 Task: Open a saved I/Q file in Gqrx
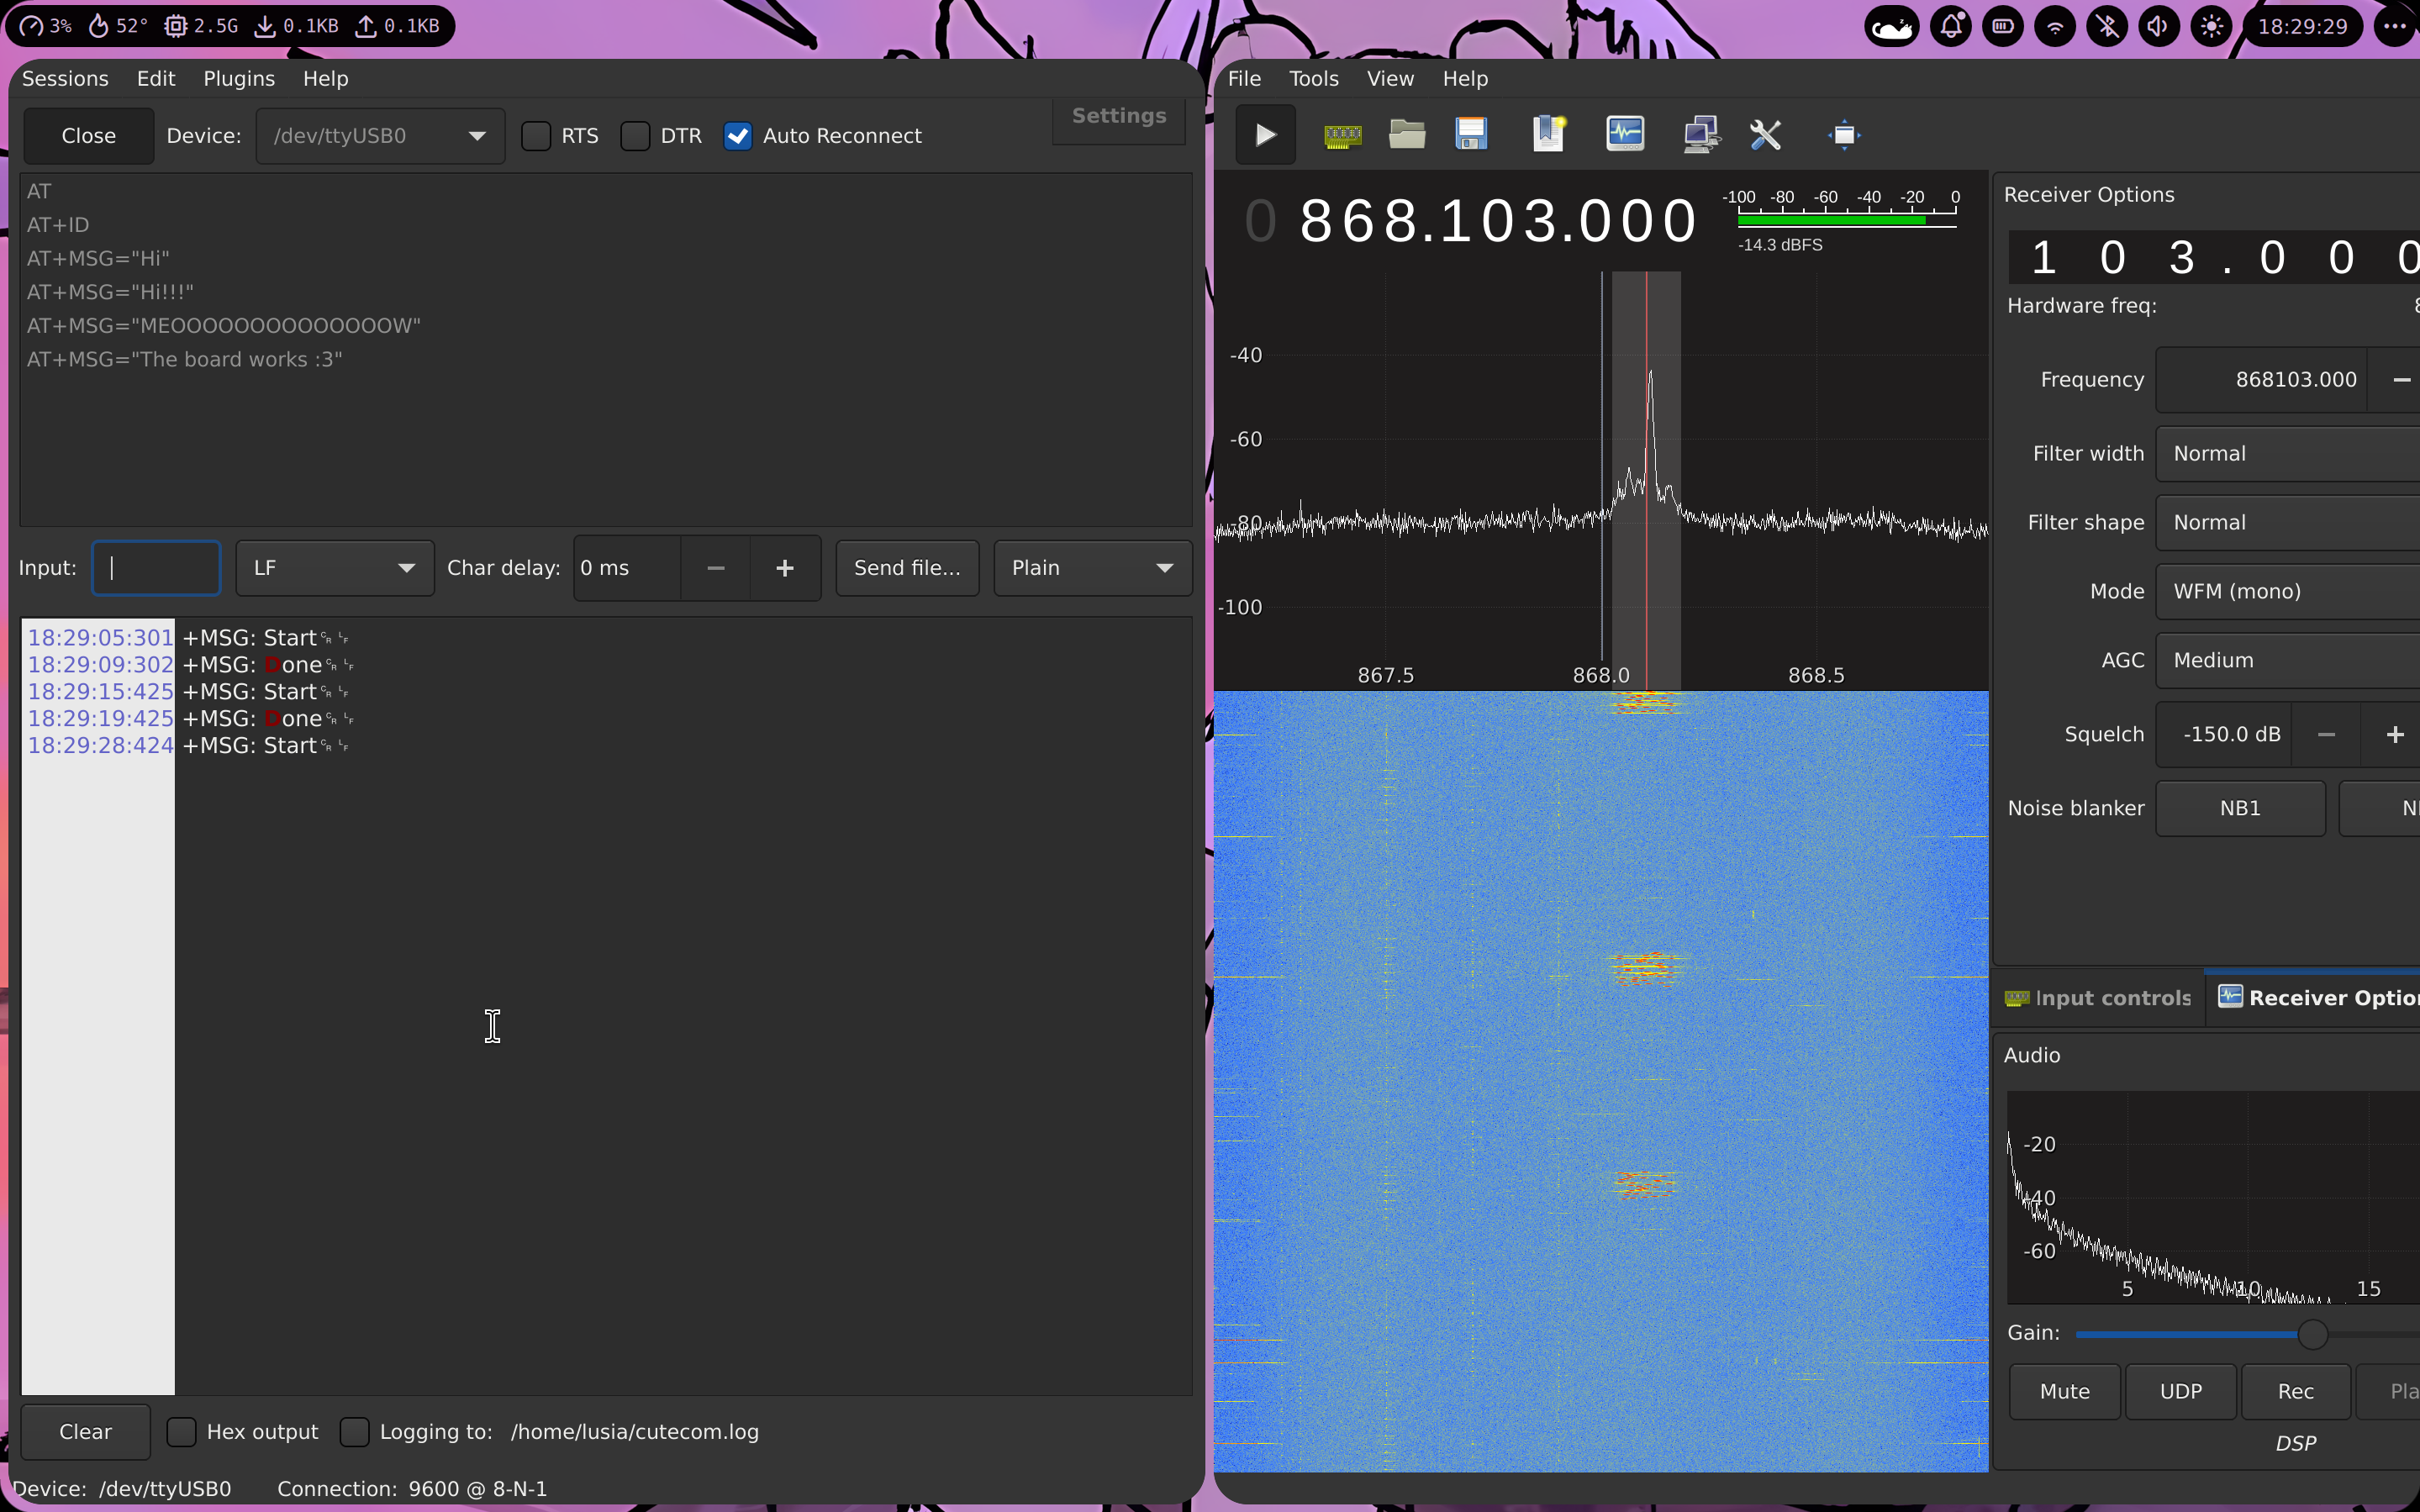(x=1407, y=134)
